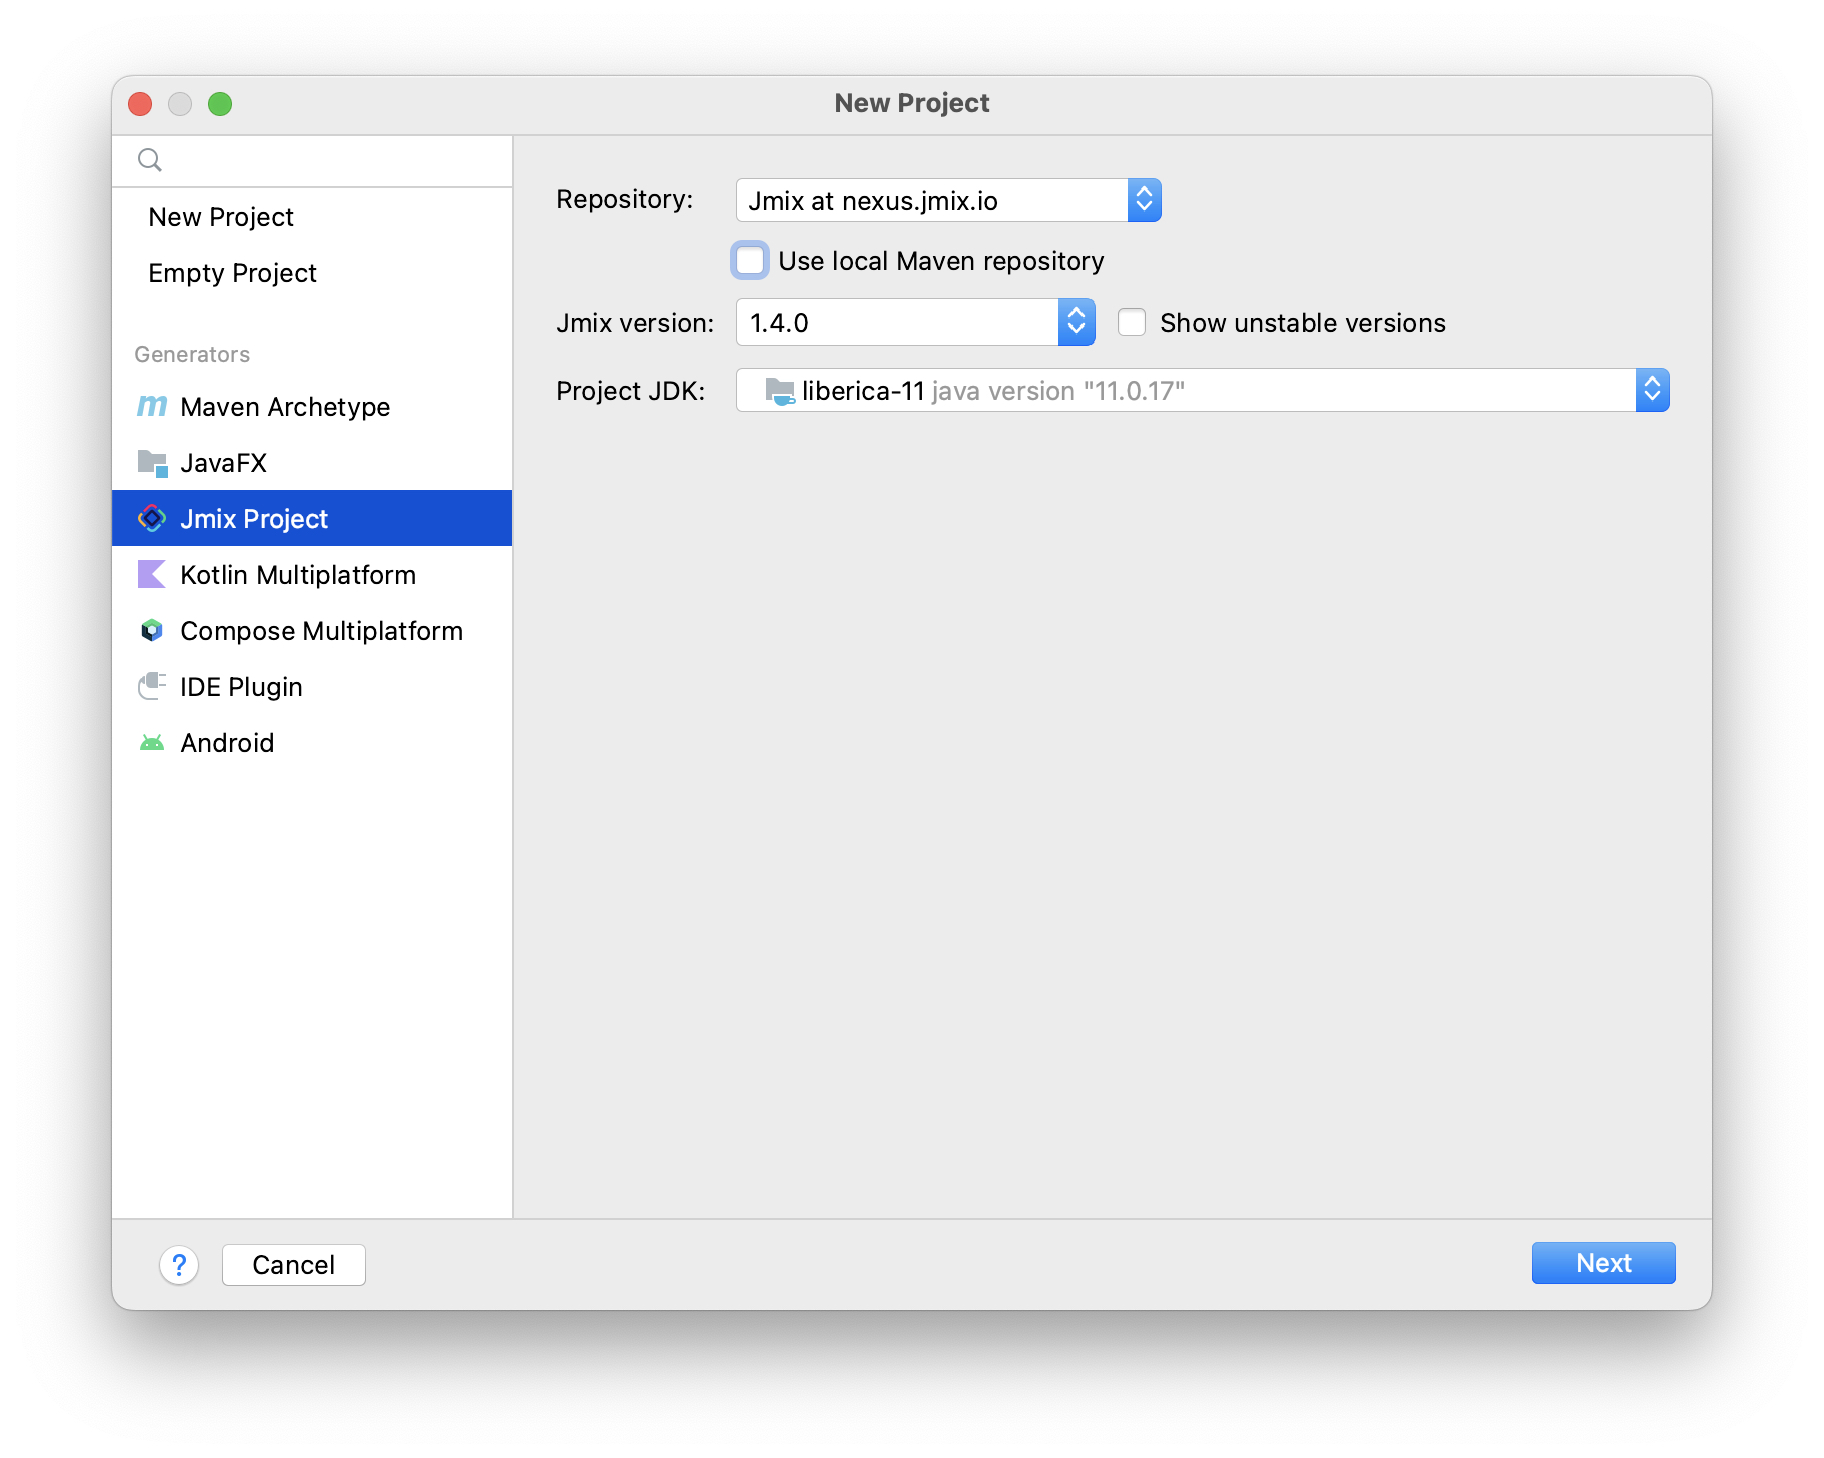1824x1458 pixels.
Task: Enable Use local Maven repository checkbox
Action: pyautogui.click(x=750, y=261)
